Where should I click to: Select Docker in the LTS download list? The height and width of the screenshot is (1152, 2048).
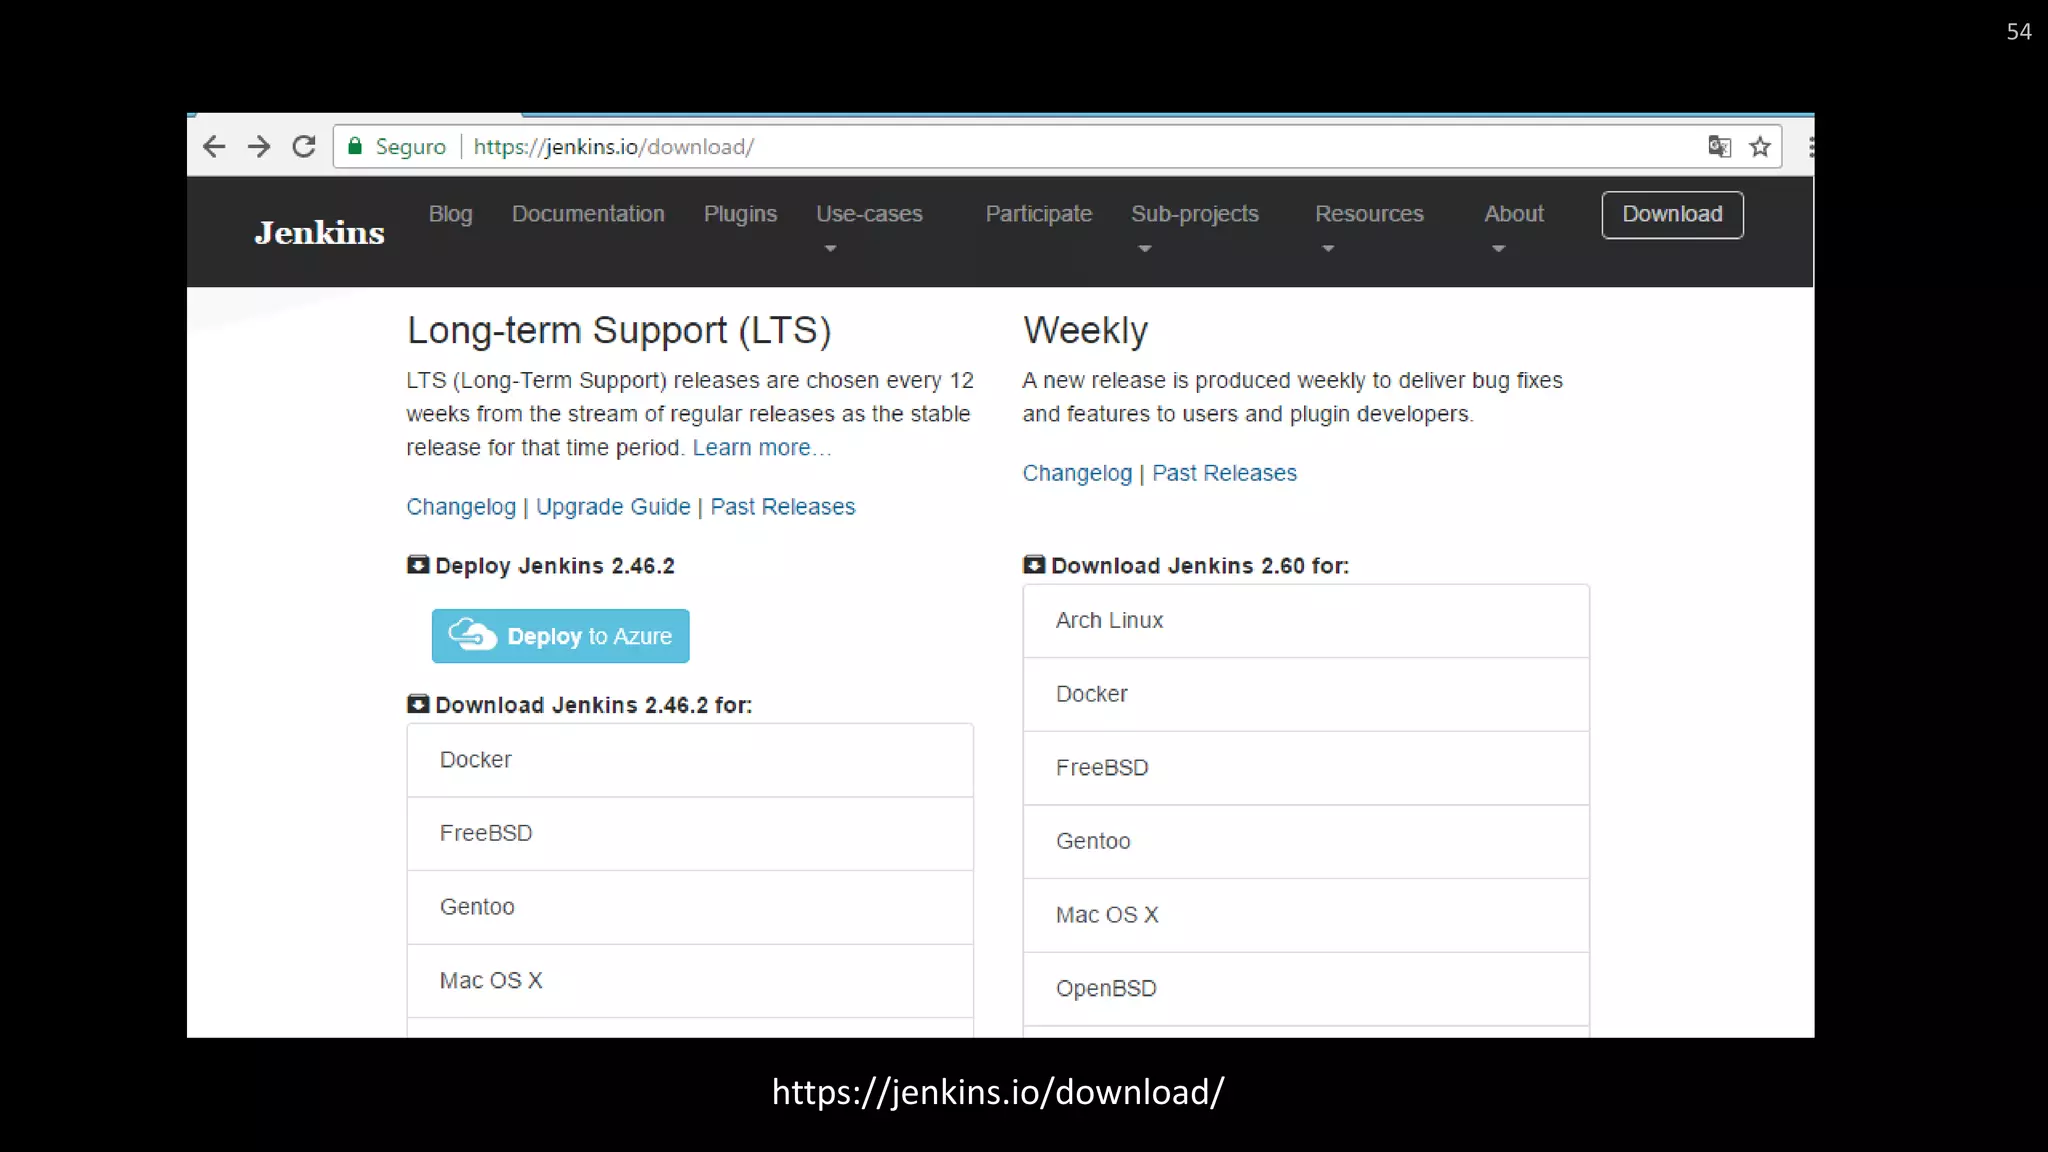point(690,760)
